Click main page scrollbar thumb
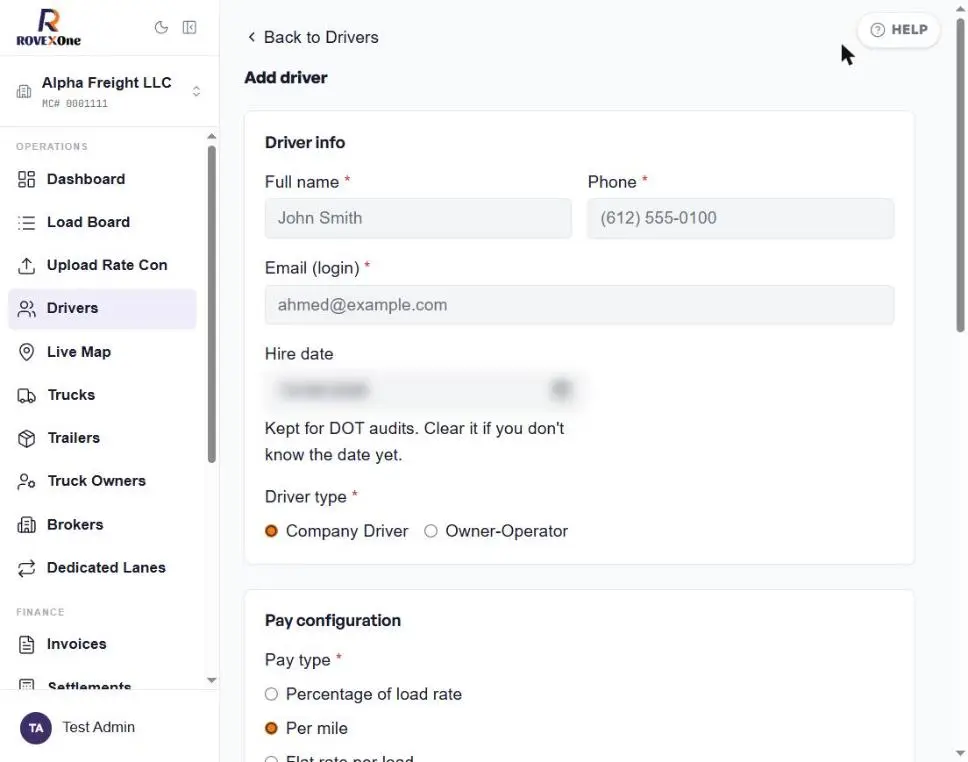 coord(961,175)
